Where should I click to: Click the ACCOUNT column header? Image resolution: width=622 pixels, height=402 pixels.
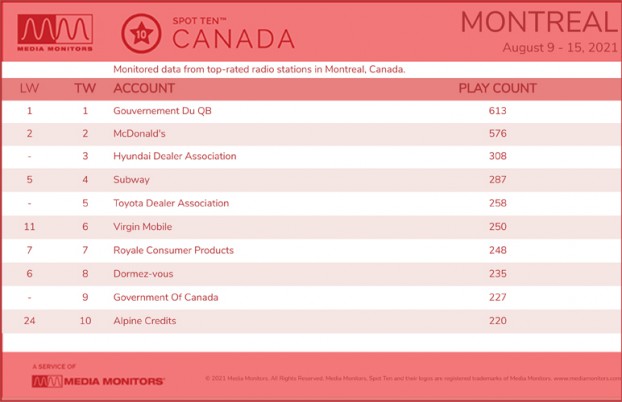pos(144,88)
